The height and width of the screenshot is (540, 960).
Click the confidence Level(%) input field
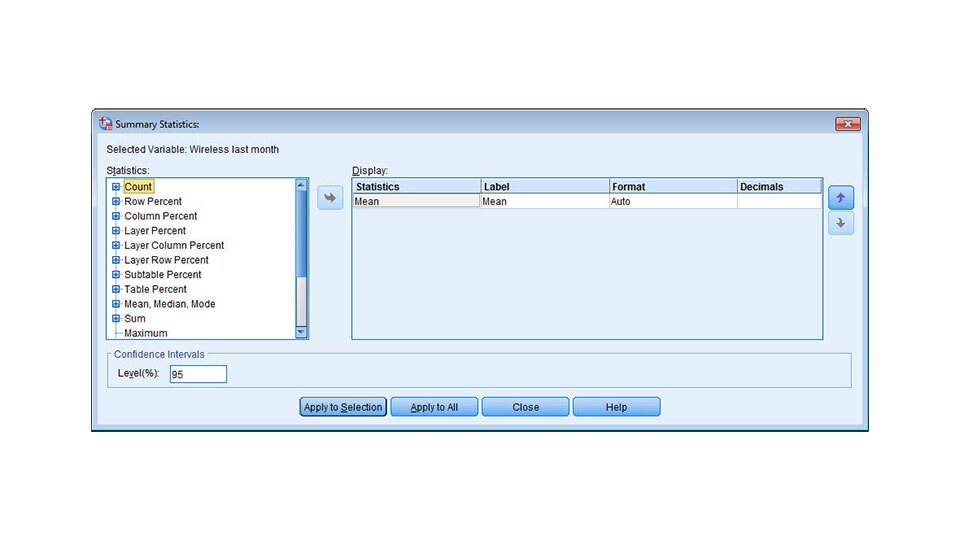[198, 374]
